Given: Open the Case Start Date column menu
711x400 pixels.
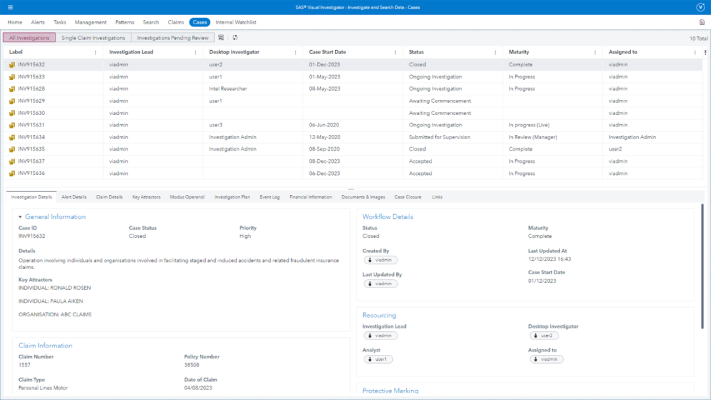Looking at the screenshot, I should point(395,52).
